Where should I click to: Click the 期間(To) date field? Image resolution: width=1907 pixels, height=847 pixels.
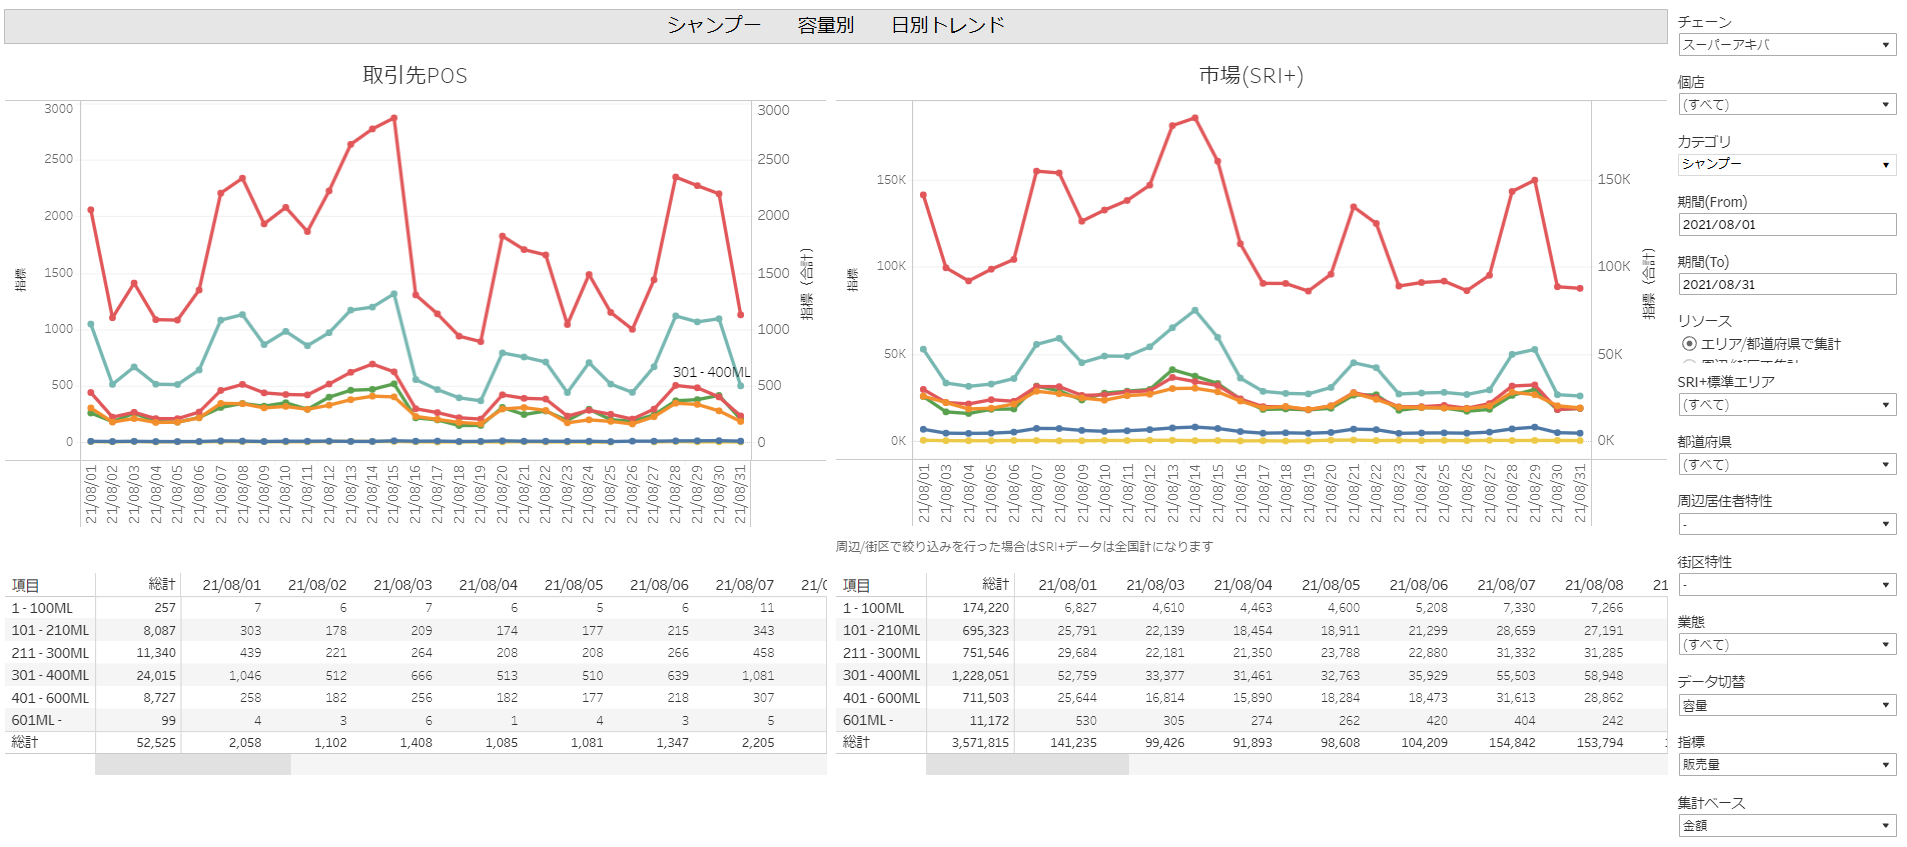click(x=1786, y=285)
